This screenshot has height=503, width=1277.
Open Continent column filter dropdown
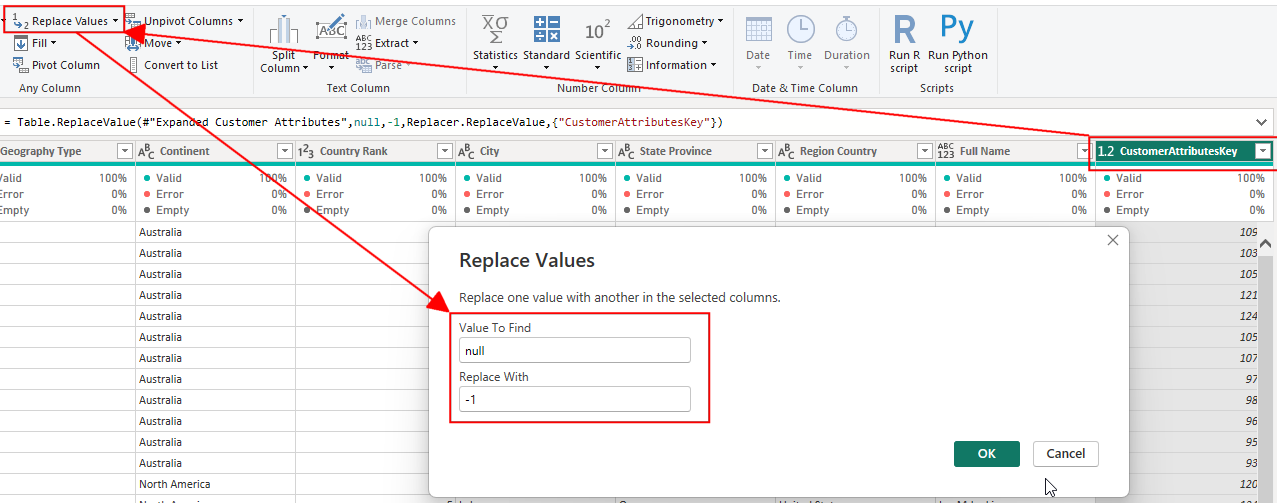tap(285, 151)
